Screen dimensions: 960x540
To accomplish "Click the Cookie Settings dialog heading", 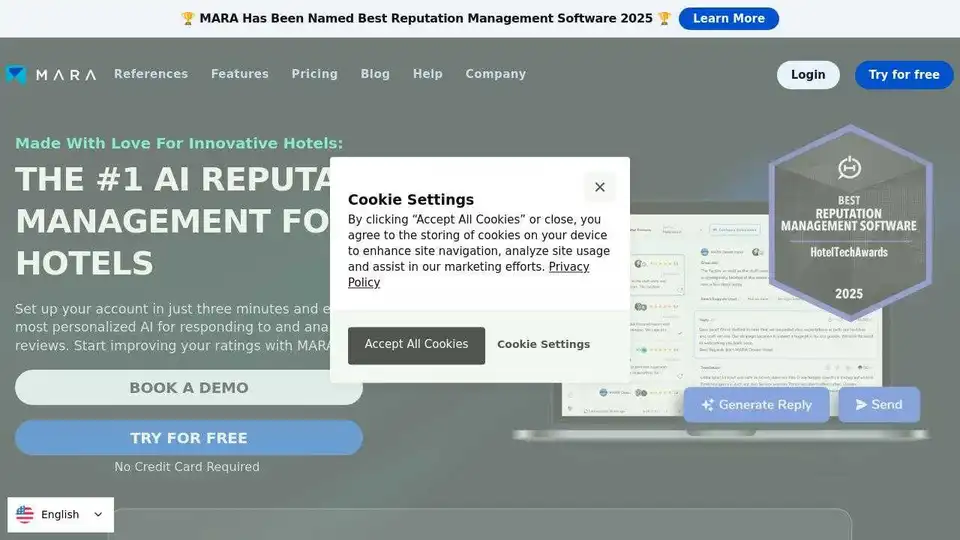I will coord(411,200).
